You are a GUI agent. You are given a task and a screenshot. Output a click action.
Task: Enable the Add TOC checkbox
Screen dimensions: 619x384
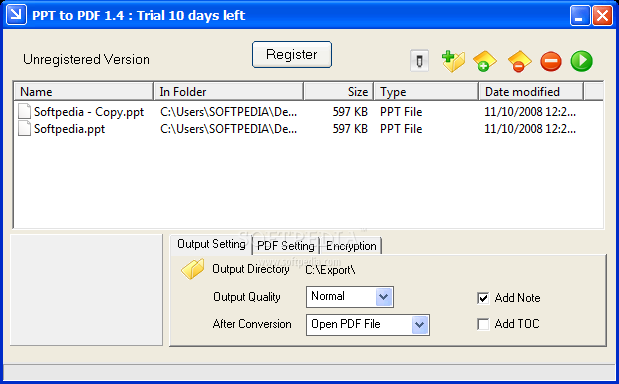tap(483, 324)
